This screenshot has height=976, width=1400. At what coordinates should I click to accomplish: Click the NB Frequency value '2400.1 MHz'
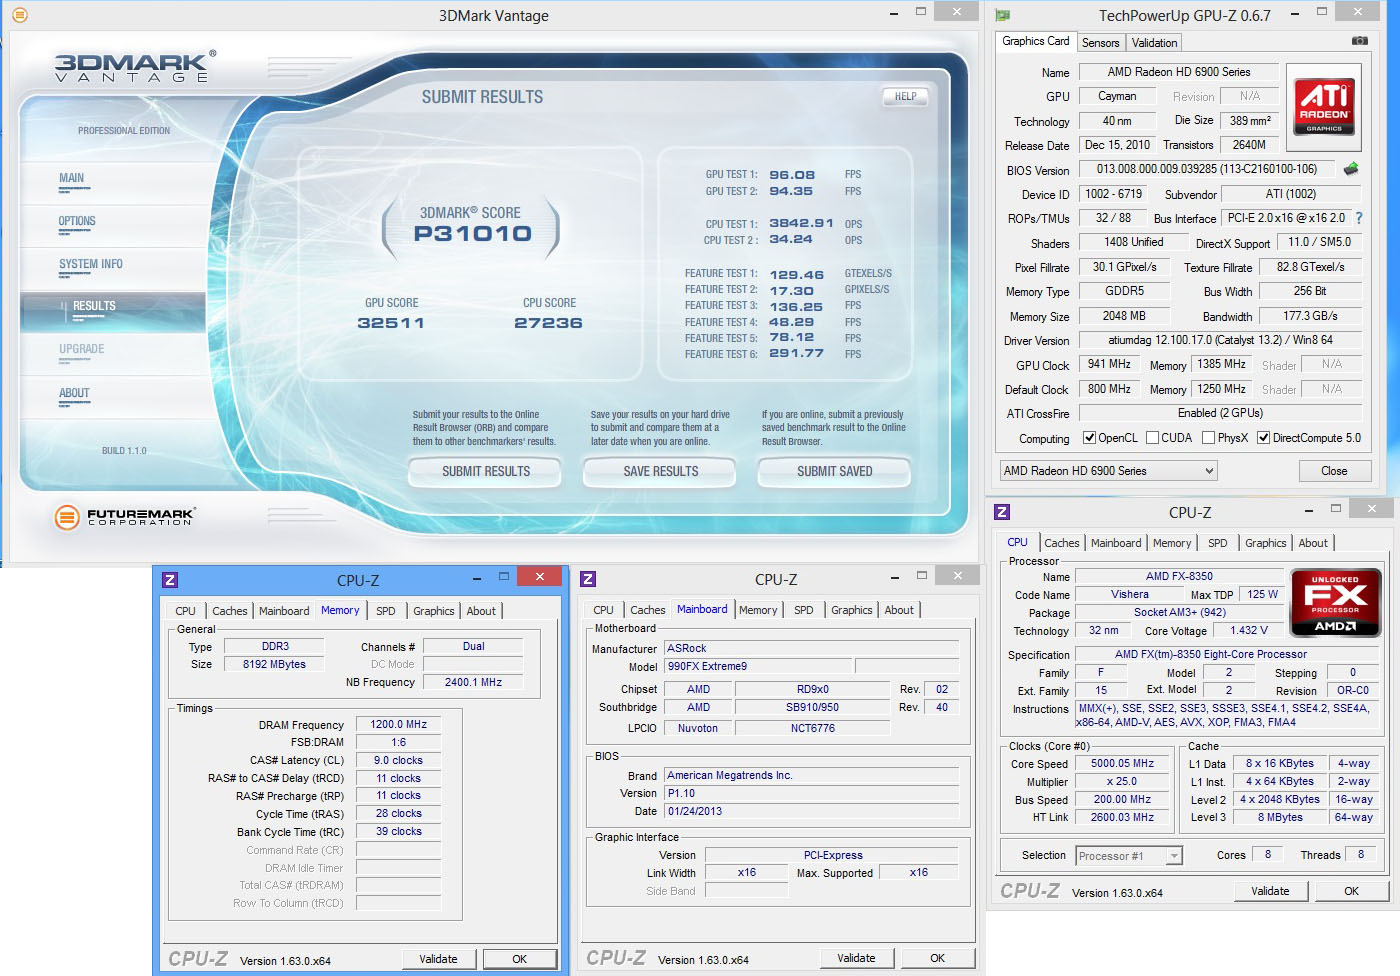pos(473,682)
